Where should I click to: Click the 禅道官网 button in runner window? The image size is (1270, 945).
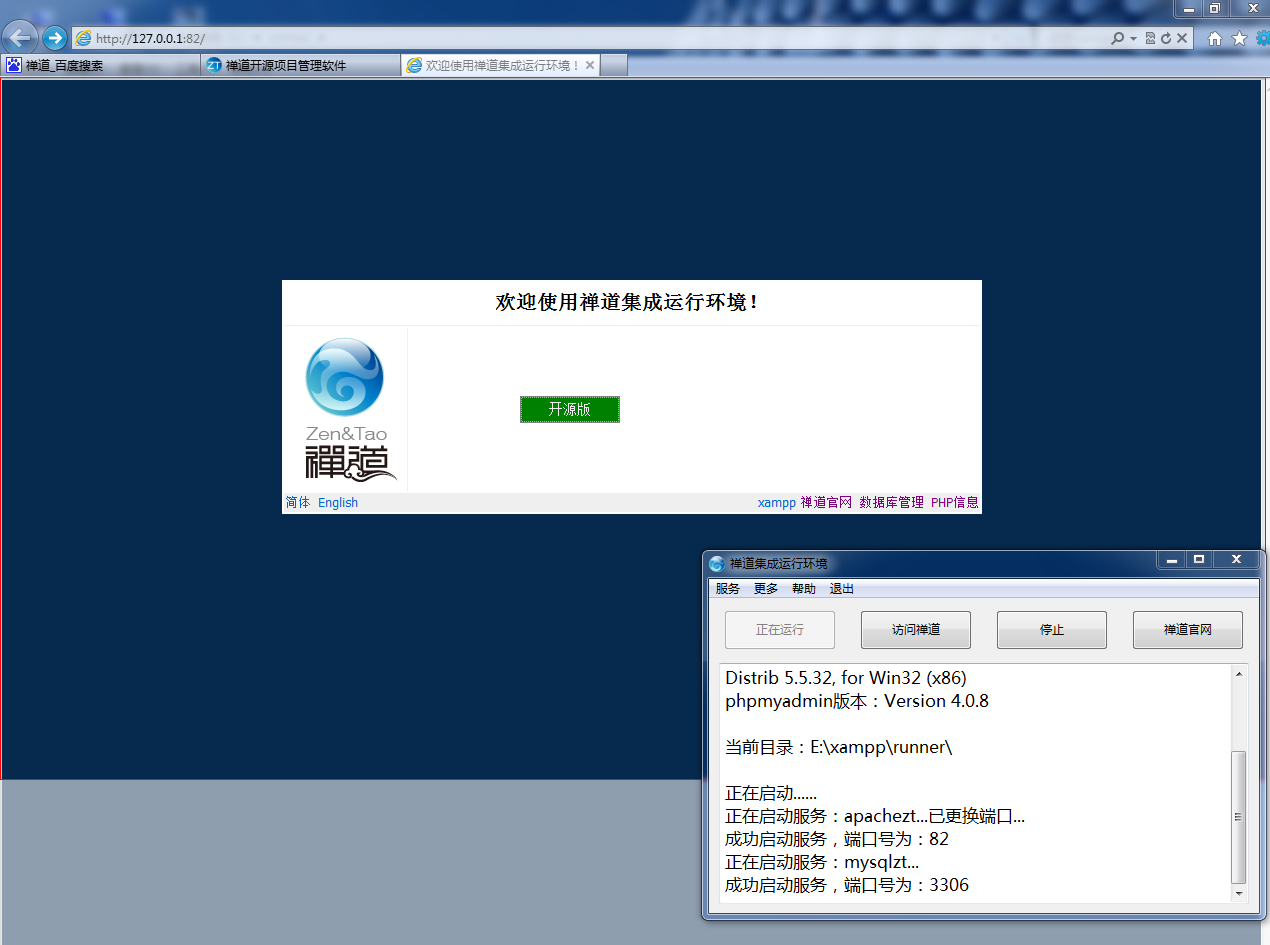pyautogui.click(x=1188, y=630)
